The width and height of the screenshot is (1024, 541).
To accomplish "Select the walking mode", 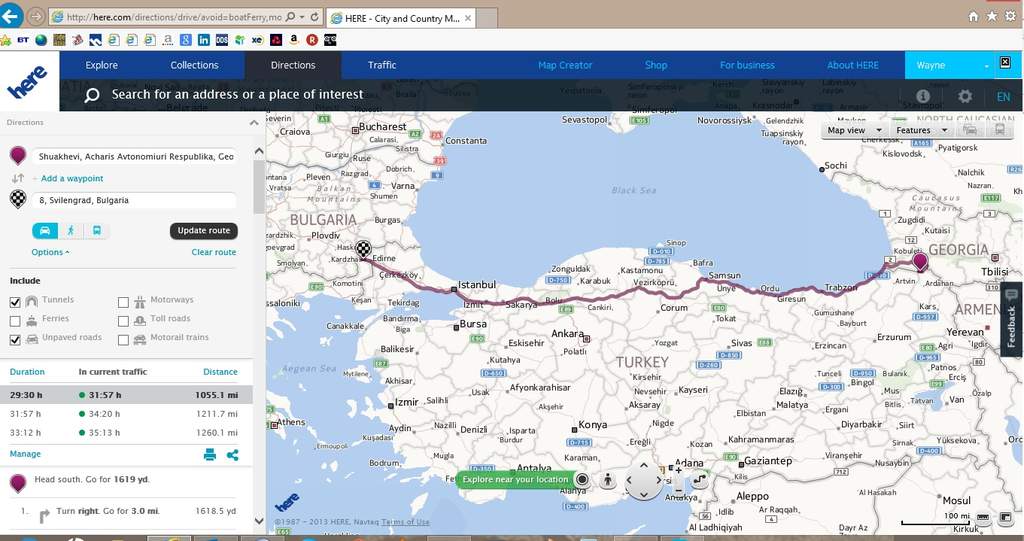I will coord(71,231).
